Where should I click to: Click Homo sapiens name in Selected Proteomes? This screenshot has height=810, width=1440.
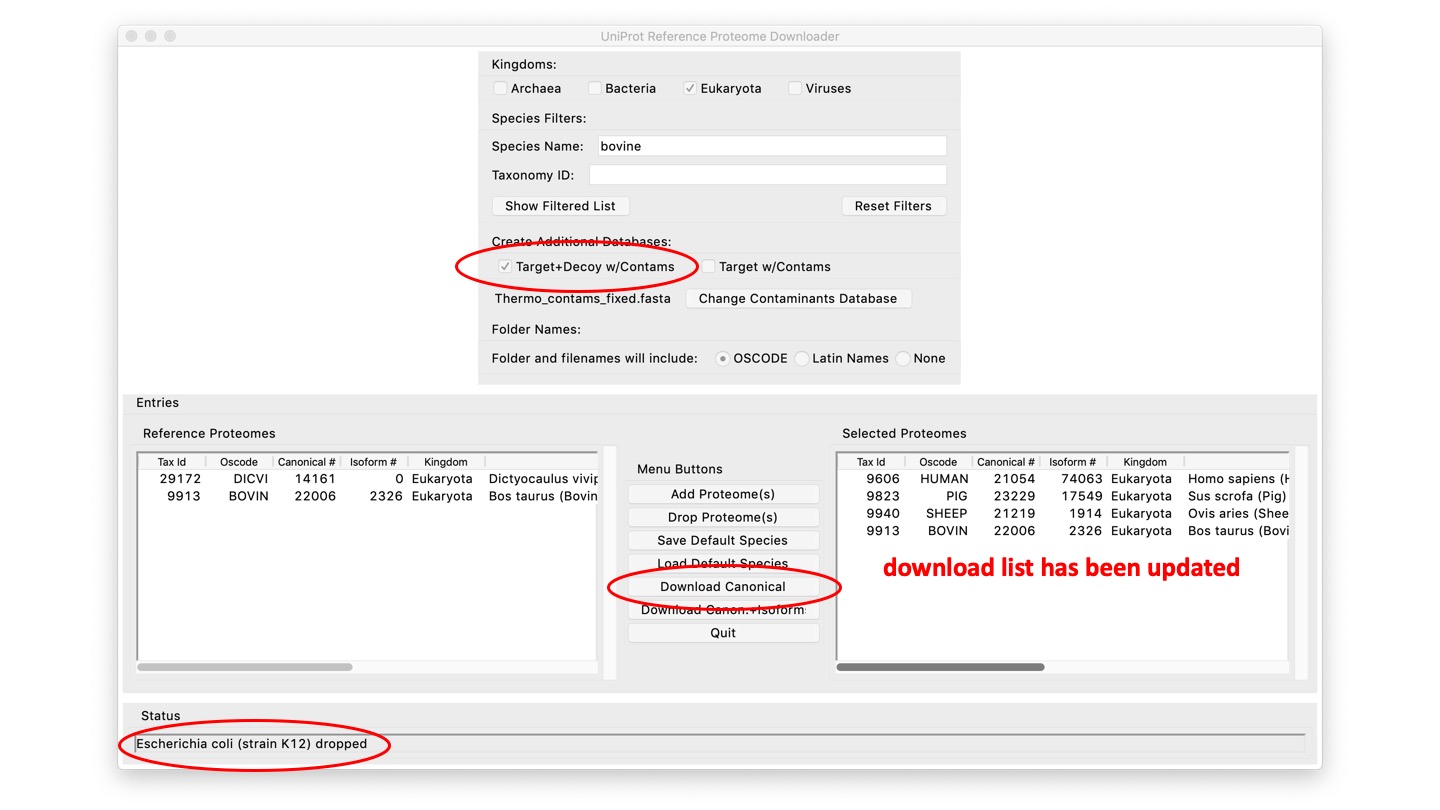(x=1237, y=479)
